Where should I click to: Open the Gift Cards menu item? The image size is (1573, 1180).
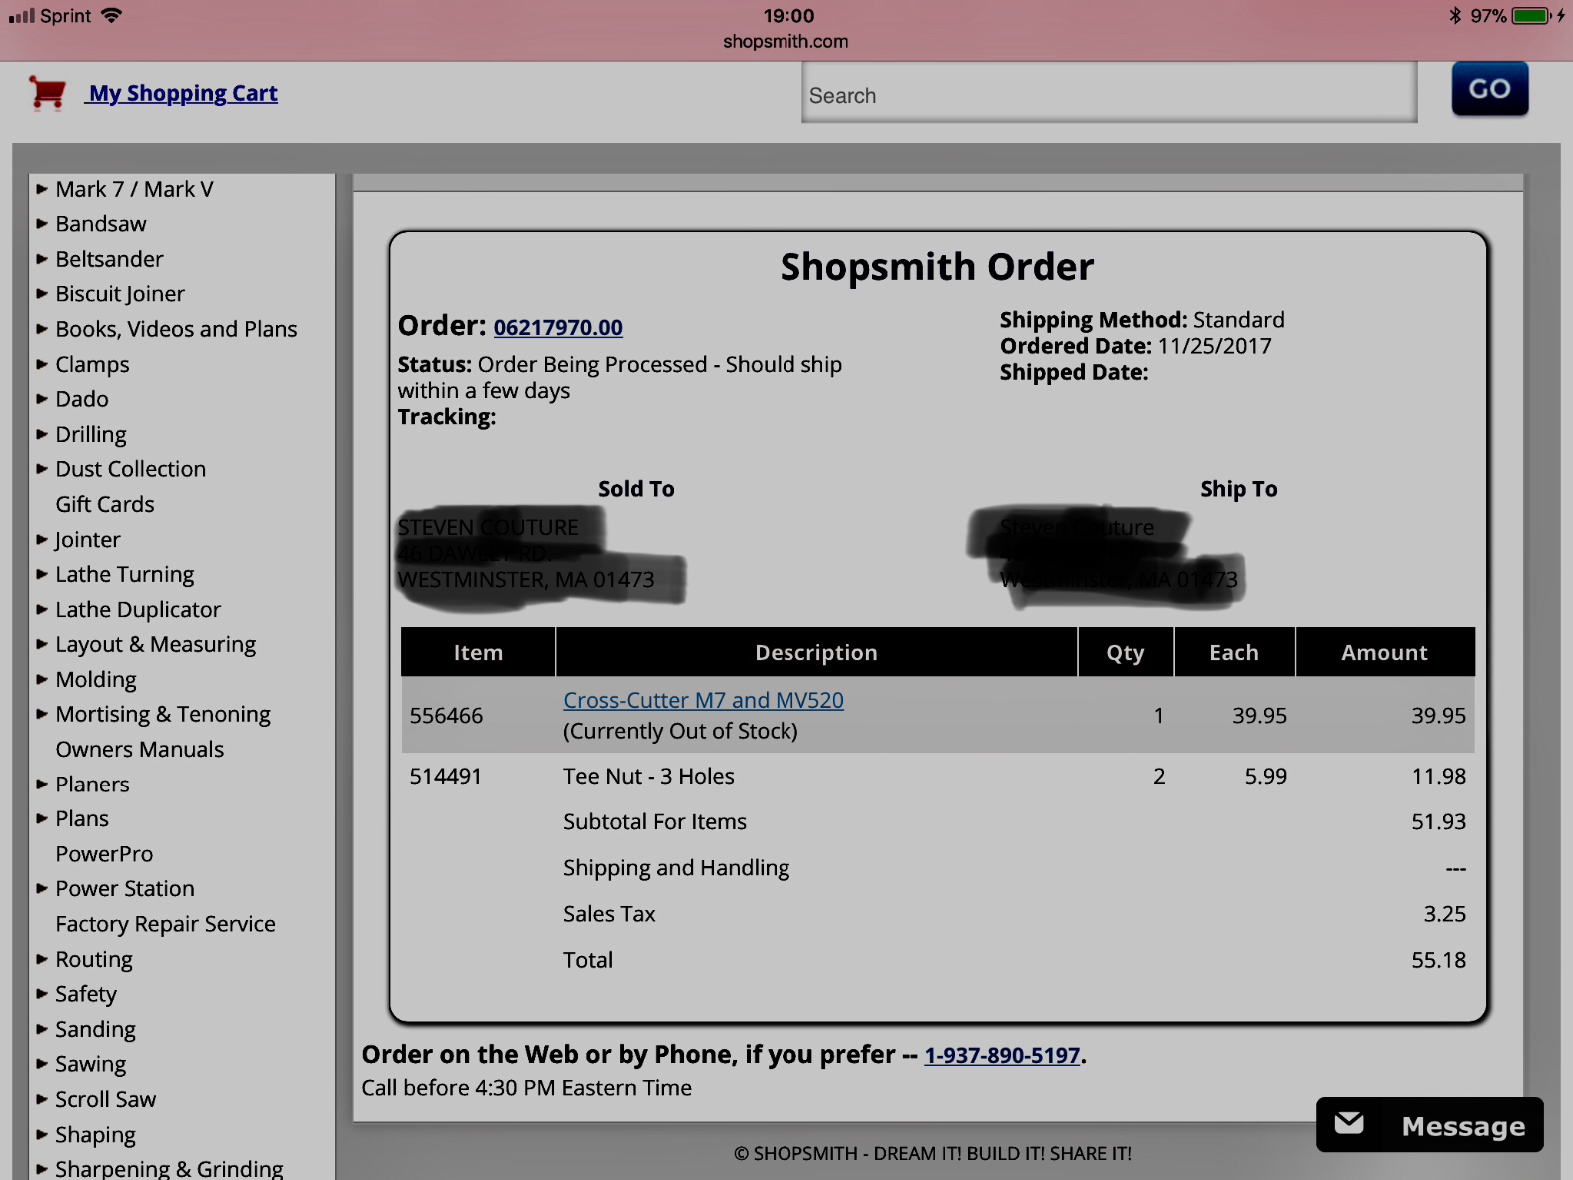[x=105, y=504]
